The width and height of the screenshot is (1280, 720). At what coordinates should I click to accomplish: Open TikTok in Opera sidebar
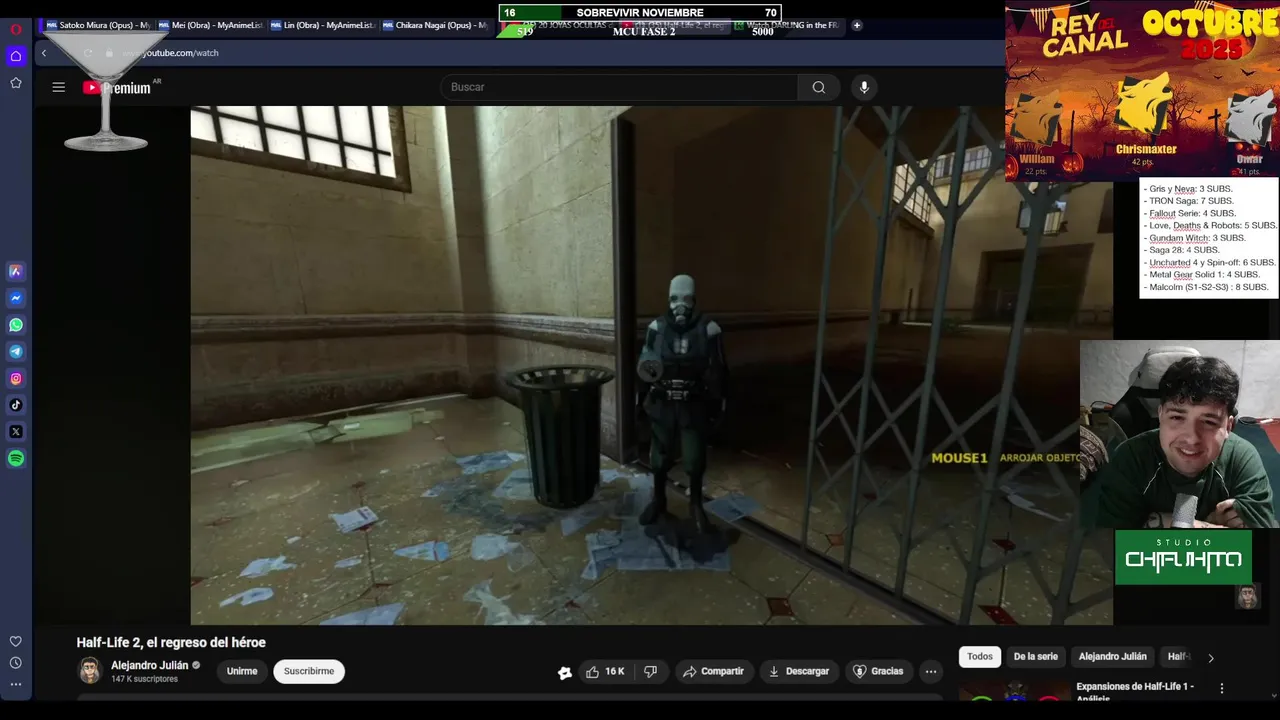16,405
